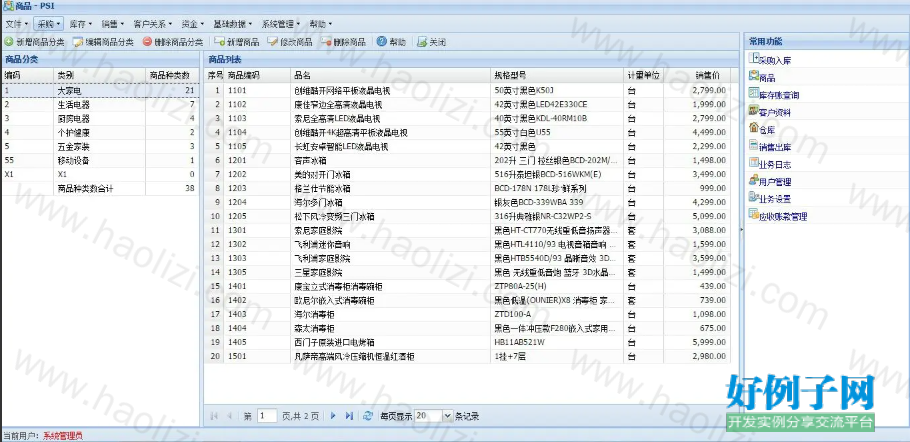Viewport: 910px width, 442px height.
Task: Click 编辑商品分类 edit category toolbar button
Action: (x=103, y=42)
